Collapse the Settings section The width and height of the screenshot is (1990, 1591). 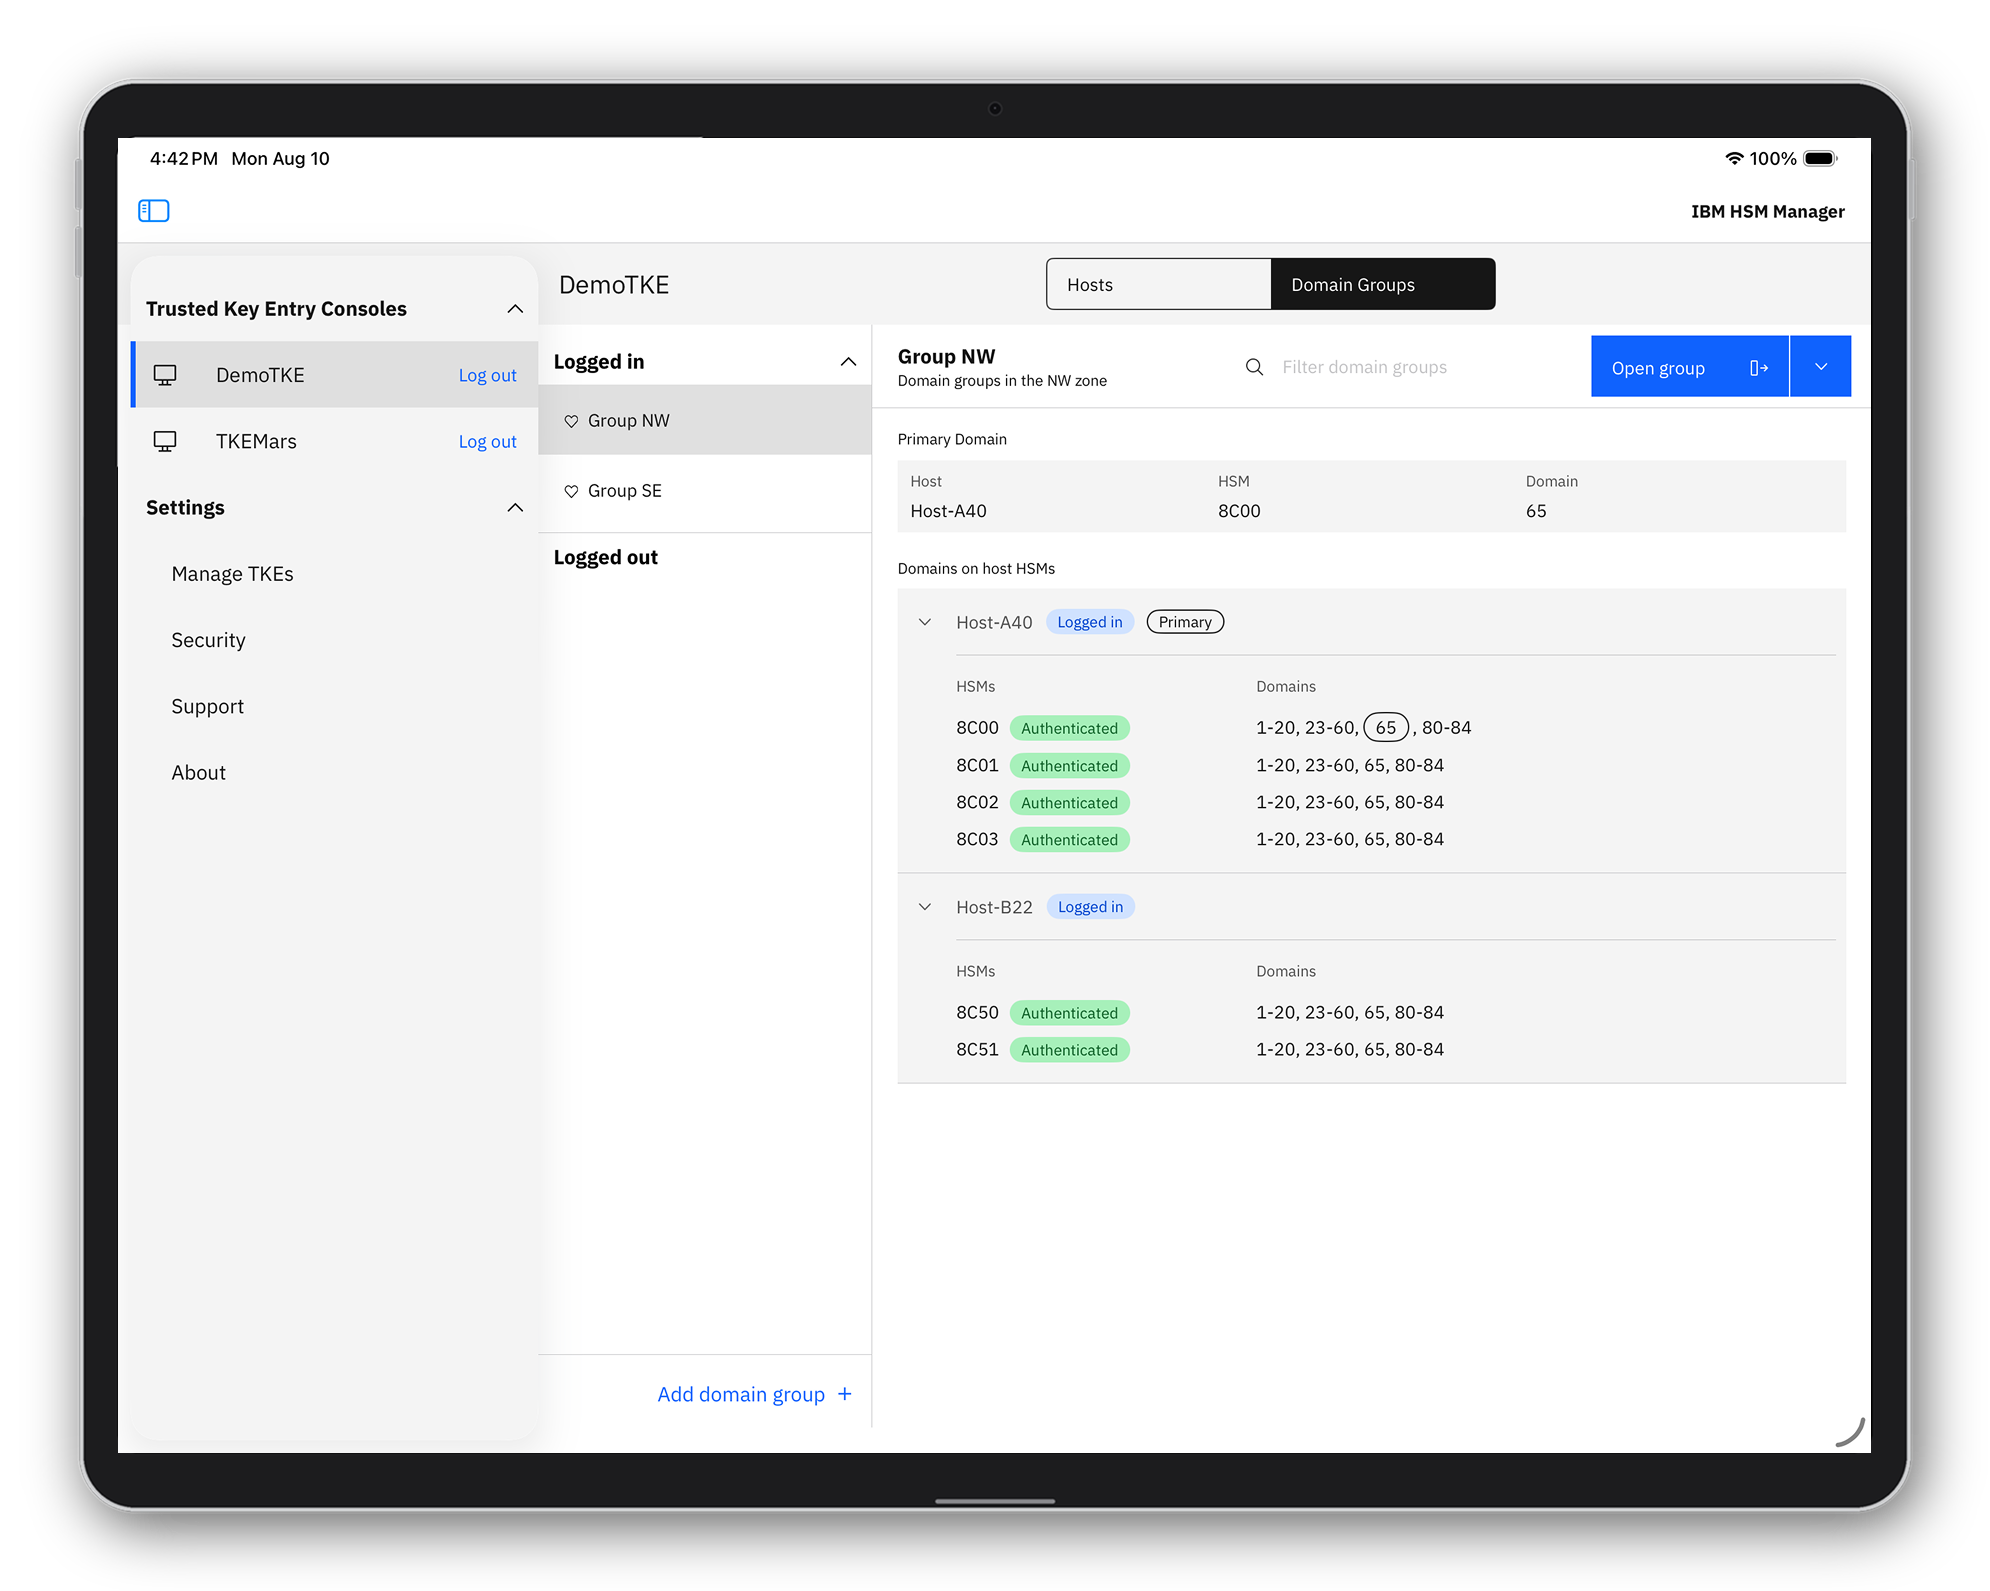point(515,508)
